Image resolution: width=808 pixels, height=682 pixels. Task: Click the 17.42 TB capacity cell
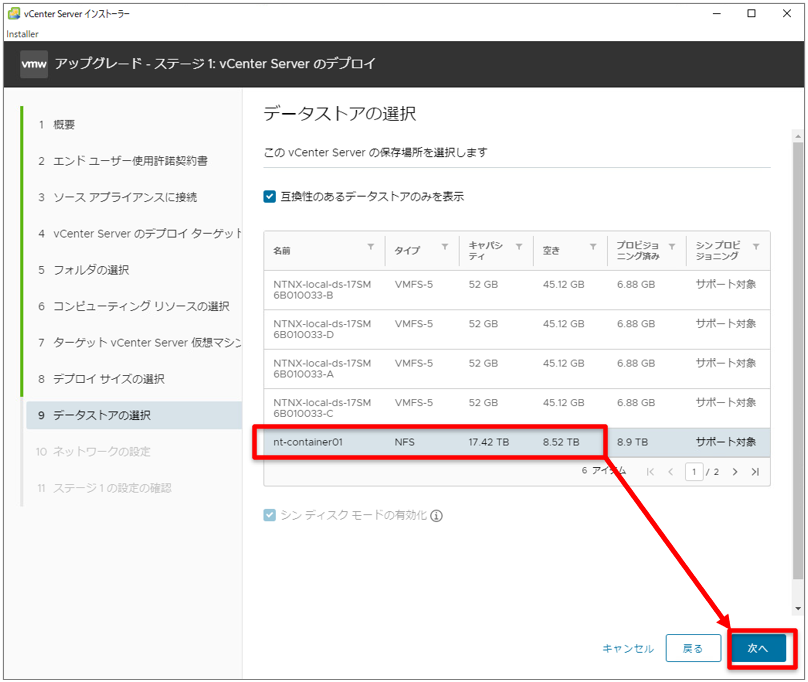[489, 442]
